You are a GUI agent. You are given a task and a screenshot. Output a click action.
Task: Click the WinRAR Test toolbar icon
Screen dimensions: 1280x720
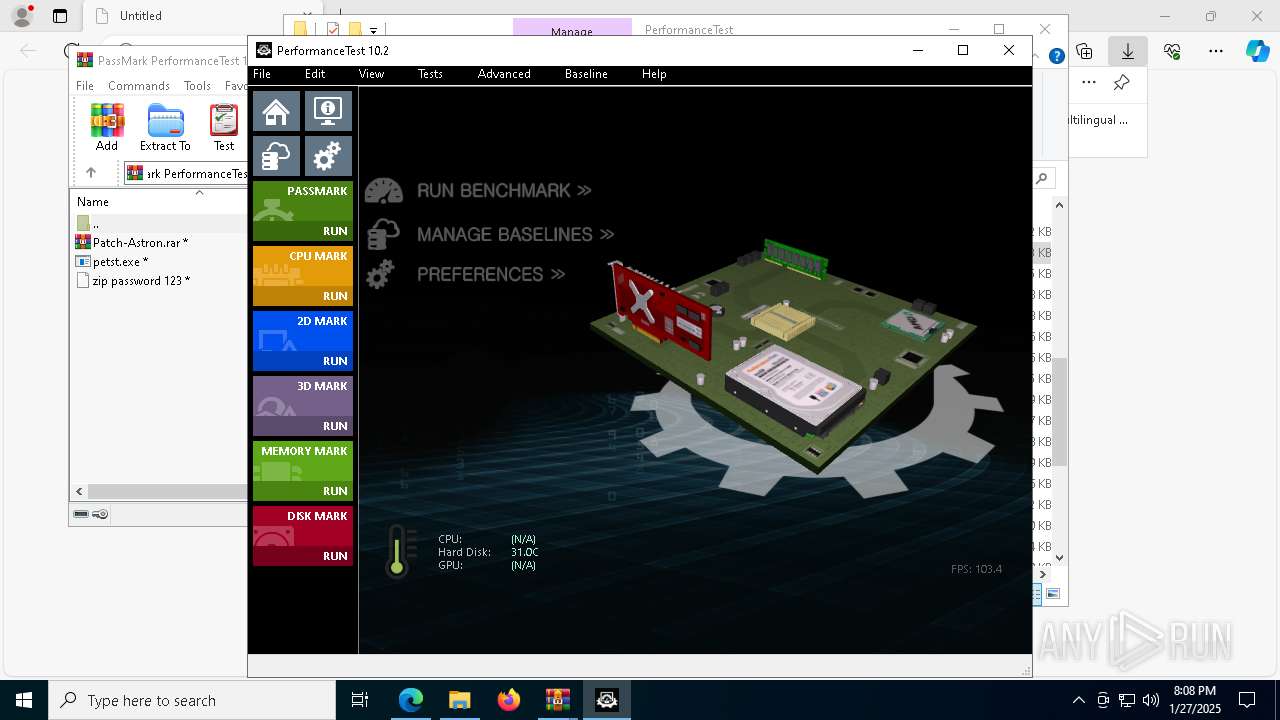point(224,128)
